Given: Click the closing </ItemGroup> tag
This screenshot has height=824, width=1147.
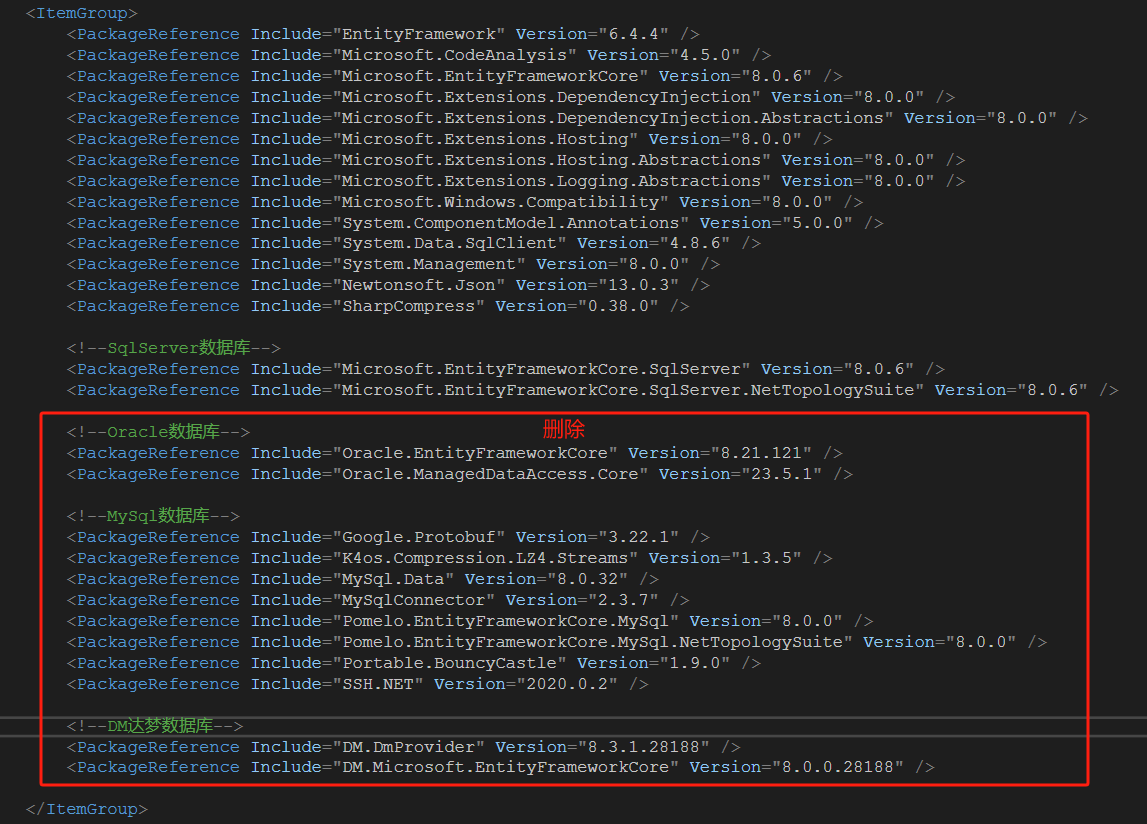Looking at the screenshot, I should tap(86, 809).
